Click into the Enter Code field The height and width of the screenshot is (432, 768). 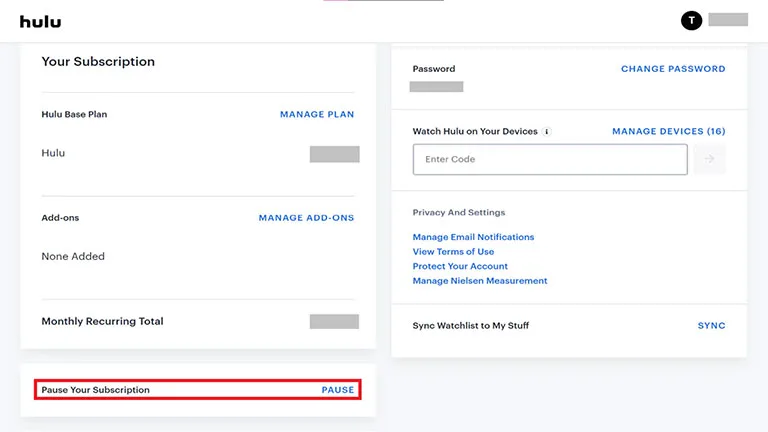[x=550, y=159]
